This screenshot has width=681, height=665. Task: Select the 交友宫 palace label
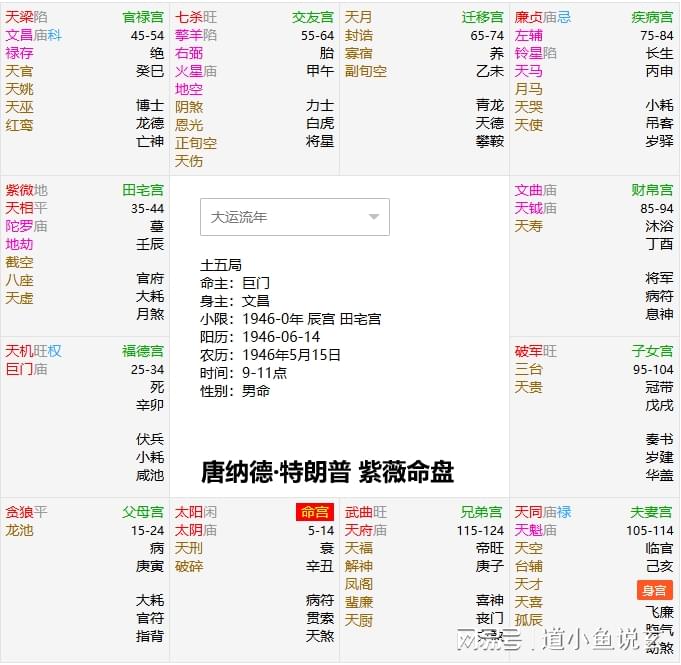click(313, 17)
